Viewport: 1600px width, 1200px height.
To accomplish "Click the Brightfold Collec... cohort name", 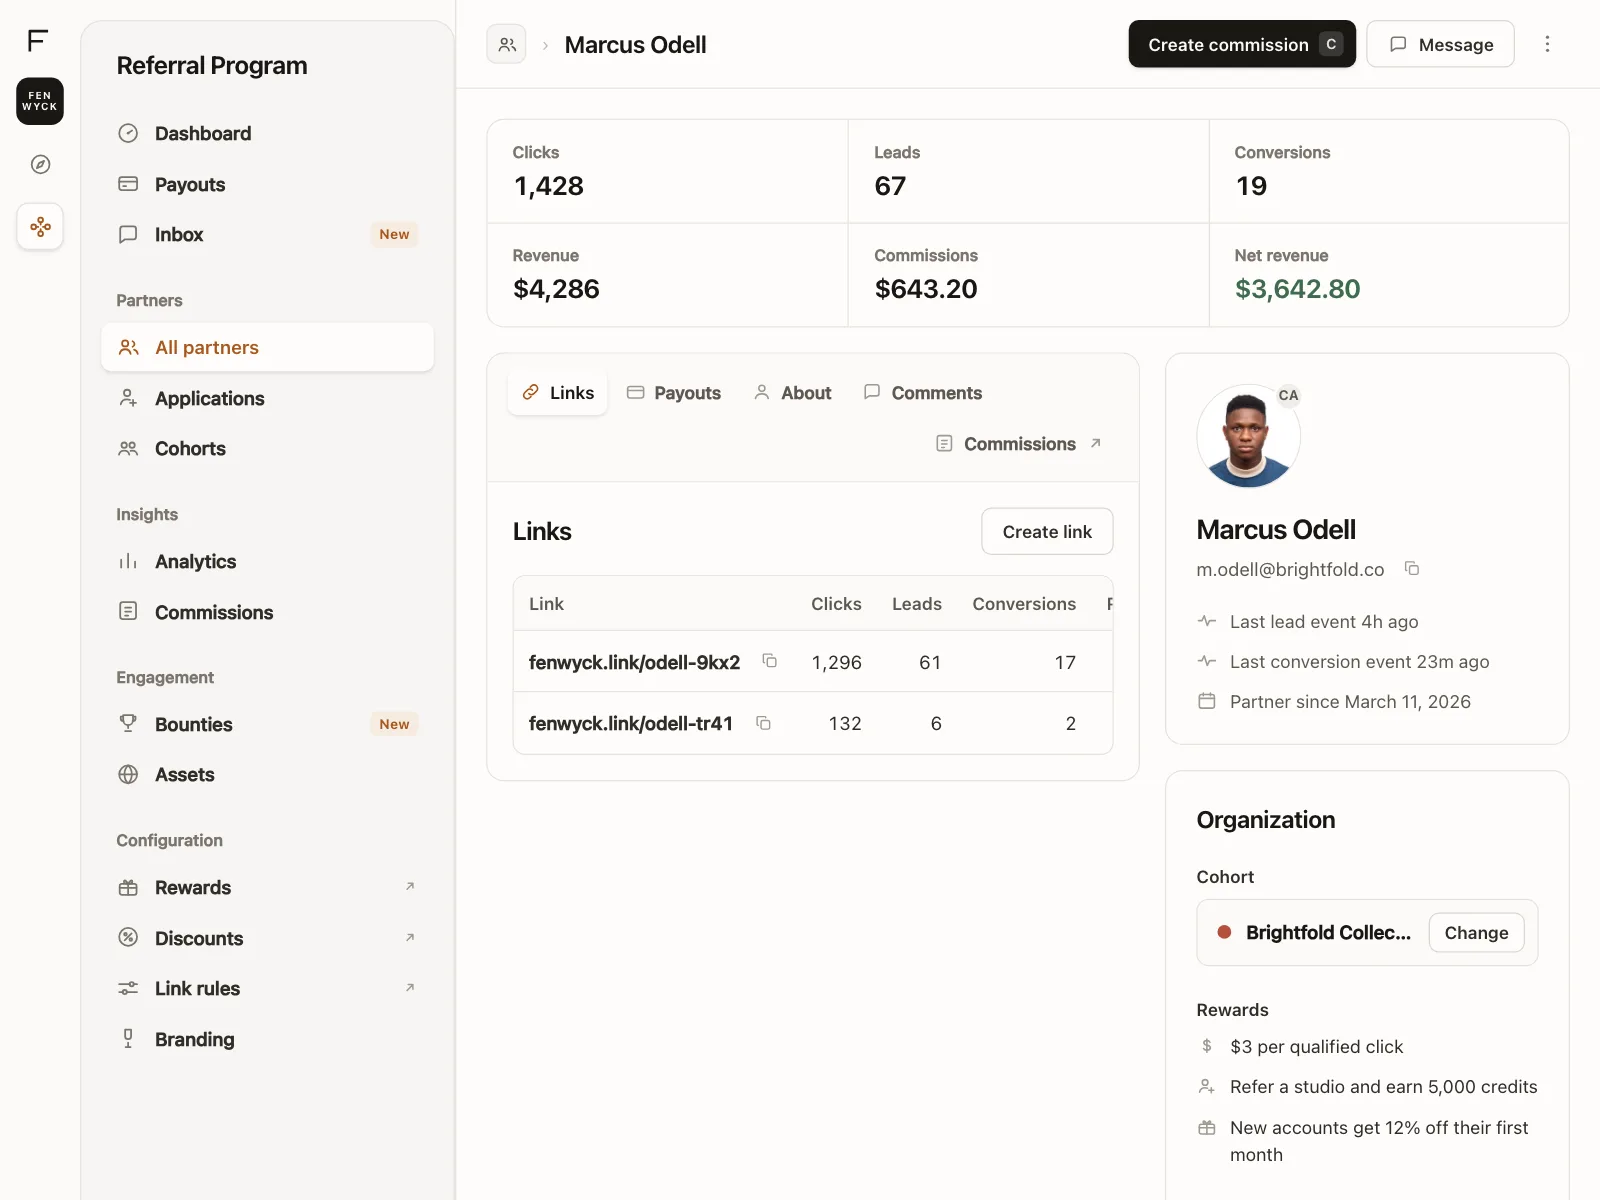I will [1328, 932].
